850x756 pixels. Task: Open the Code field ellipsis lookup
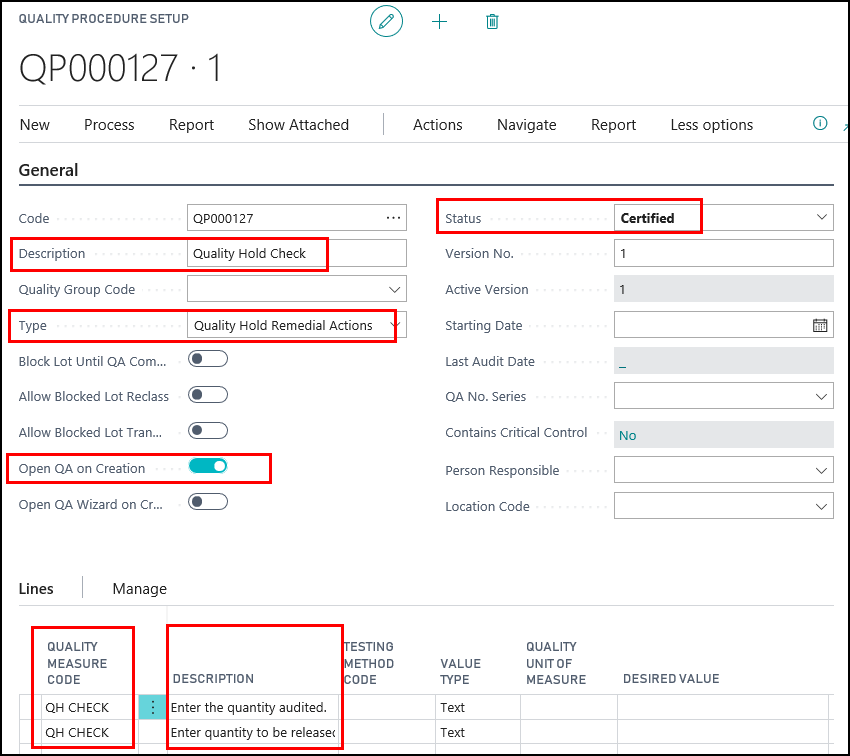pos(393,218)
